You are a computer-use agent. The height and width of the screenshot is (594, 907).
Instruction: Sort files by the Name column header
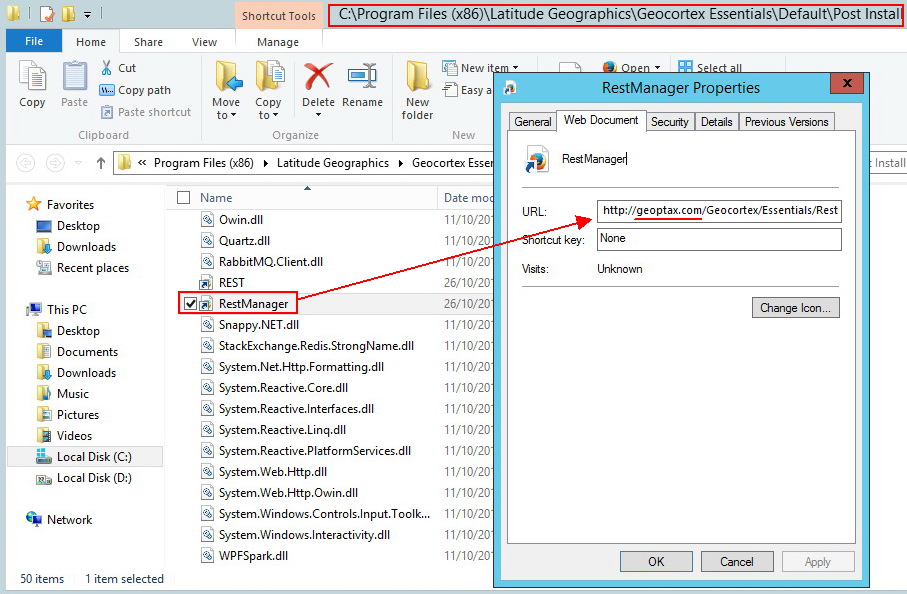tap(216, 198)
